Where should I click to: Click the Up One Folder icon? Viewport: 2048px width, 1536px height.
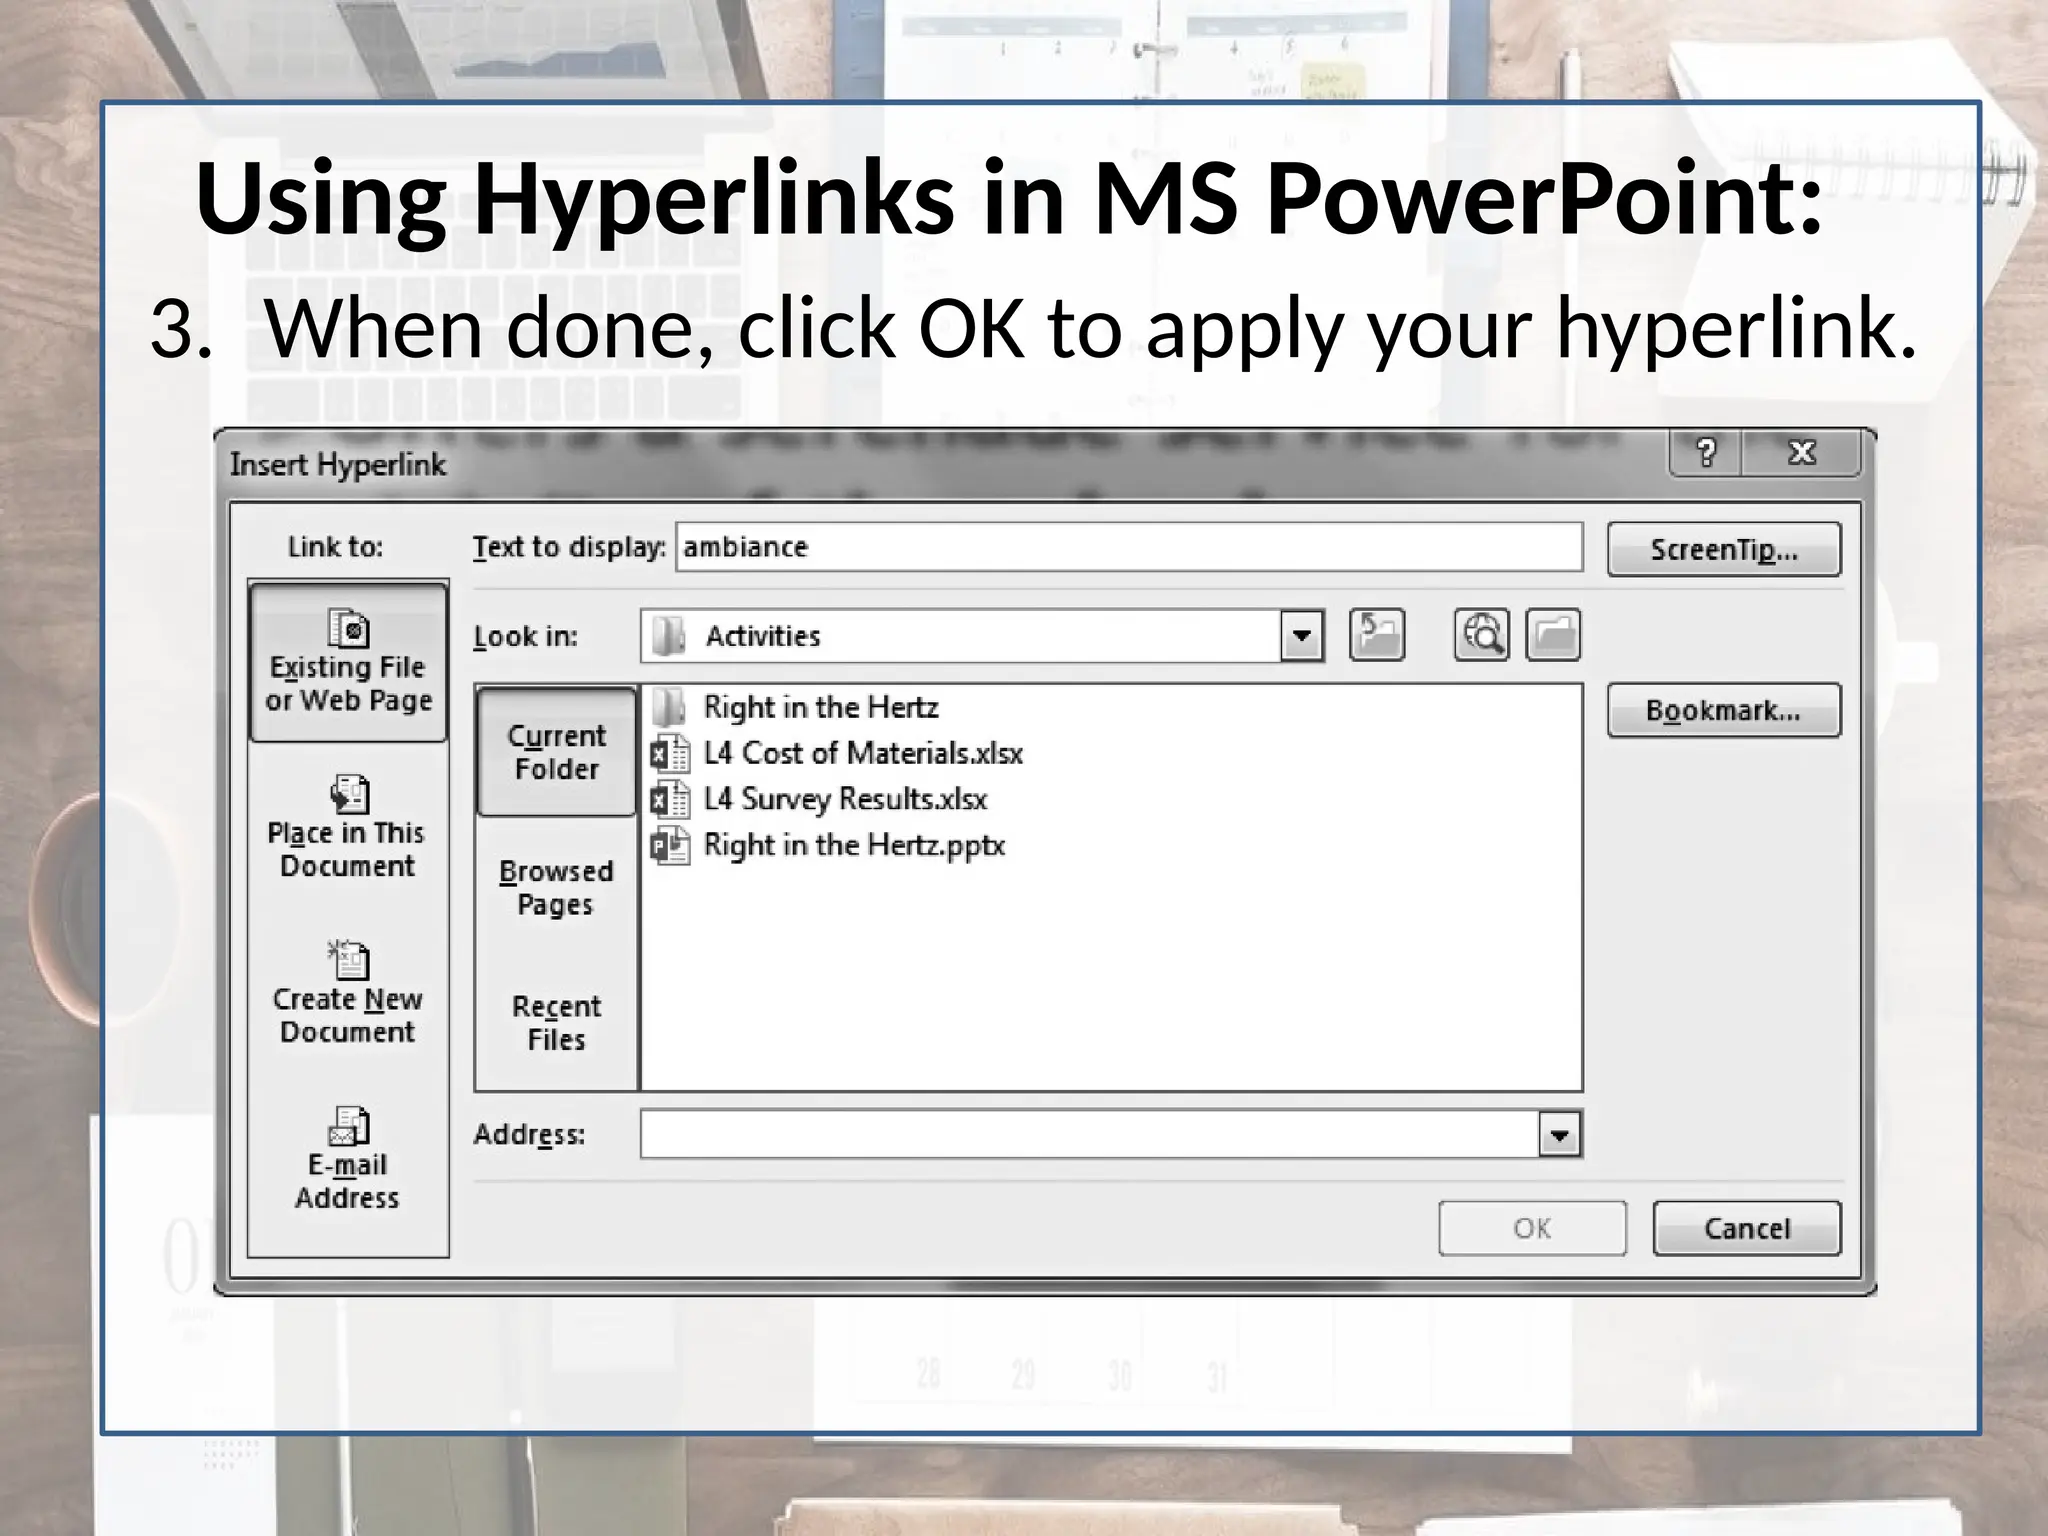pos(1377,635)
